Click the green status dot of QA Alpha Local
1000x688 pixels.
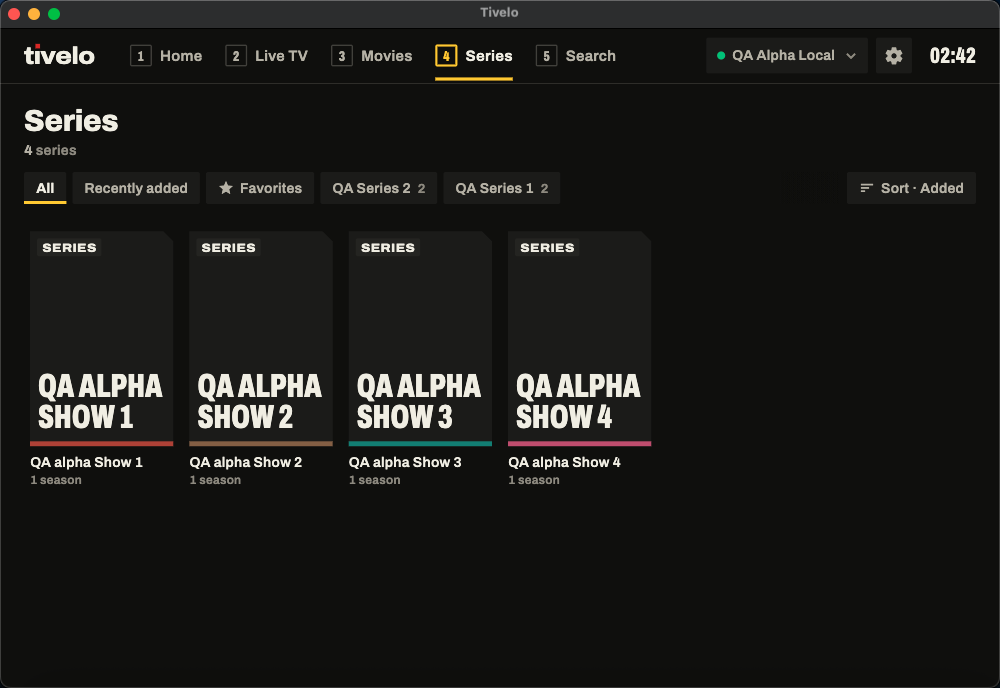coord(721,55)
